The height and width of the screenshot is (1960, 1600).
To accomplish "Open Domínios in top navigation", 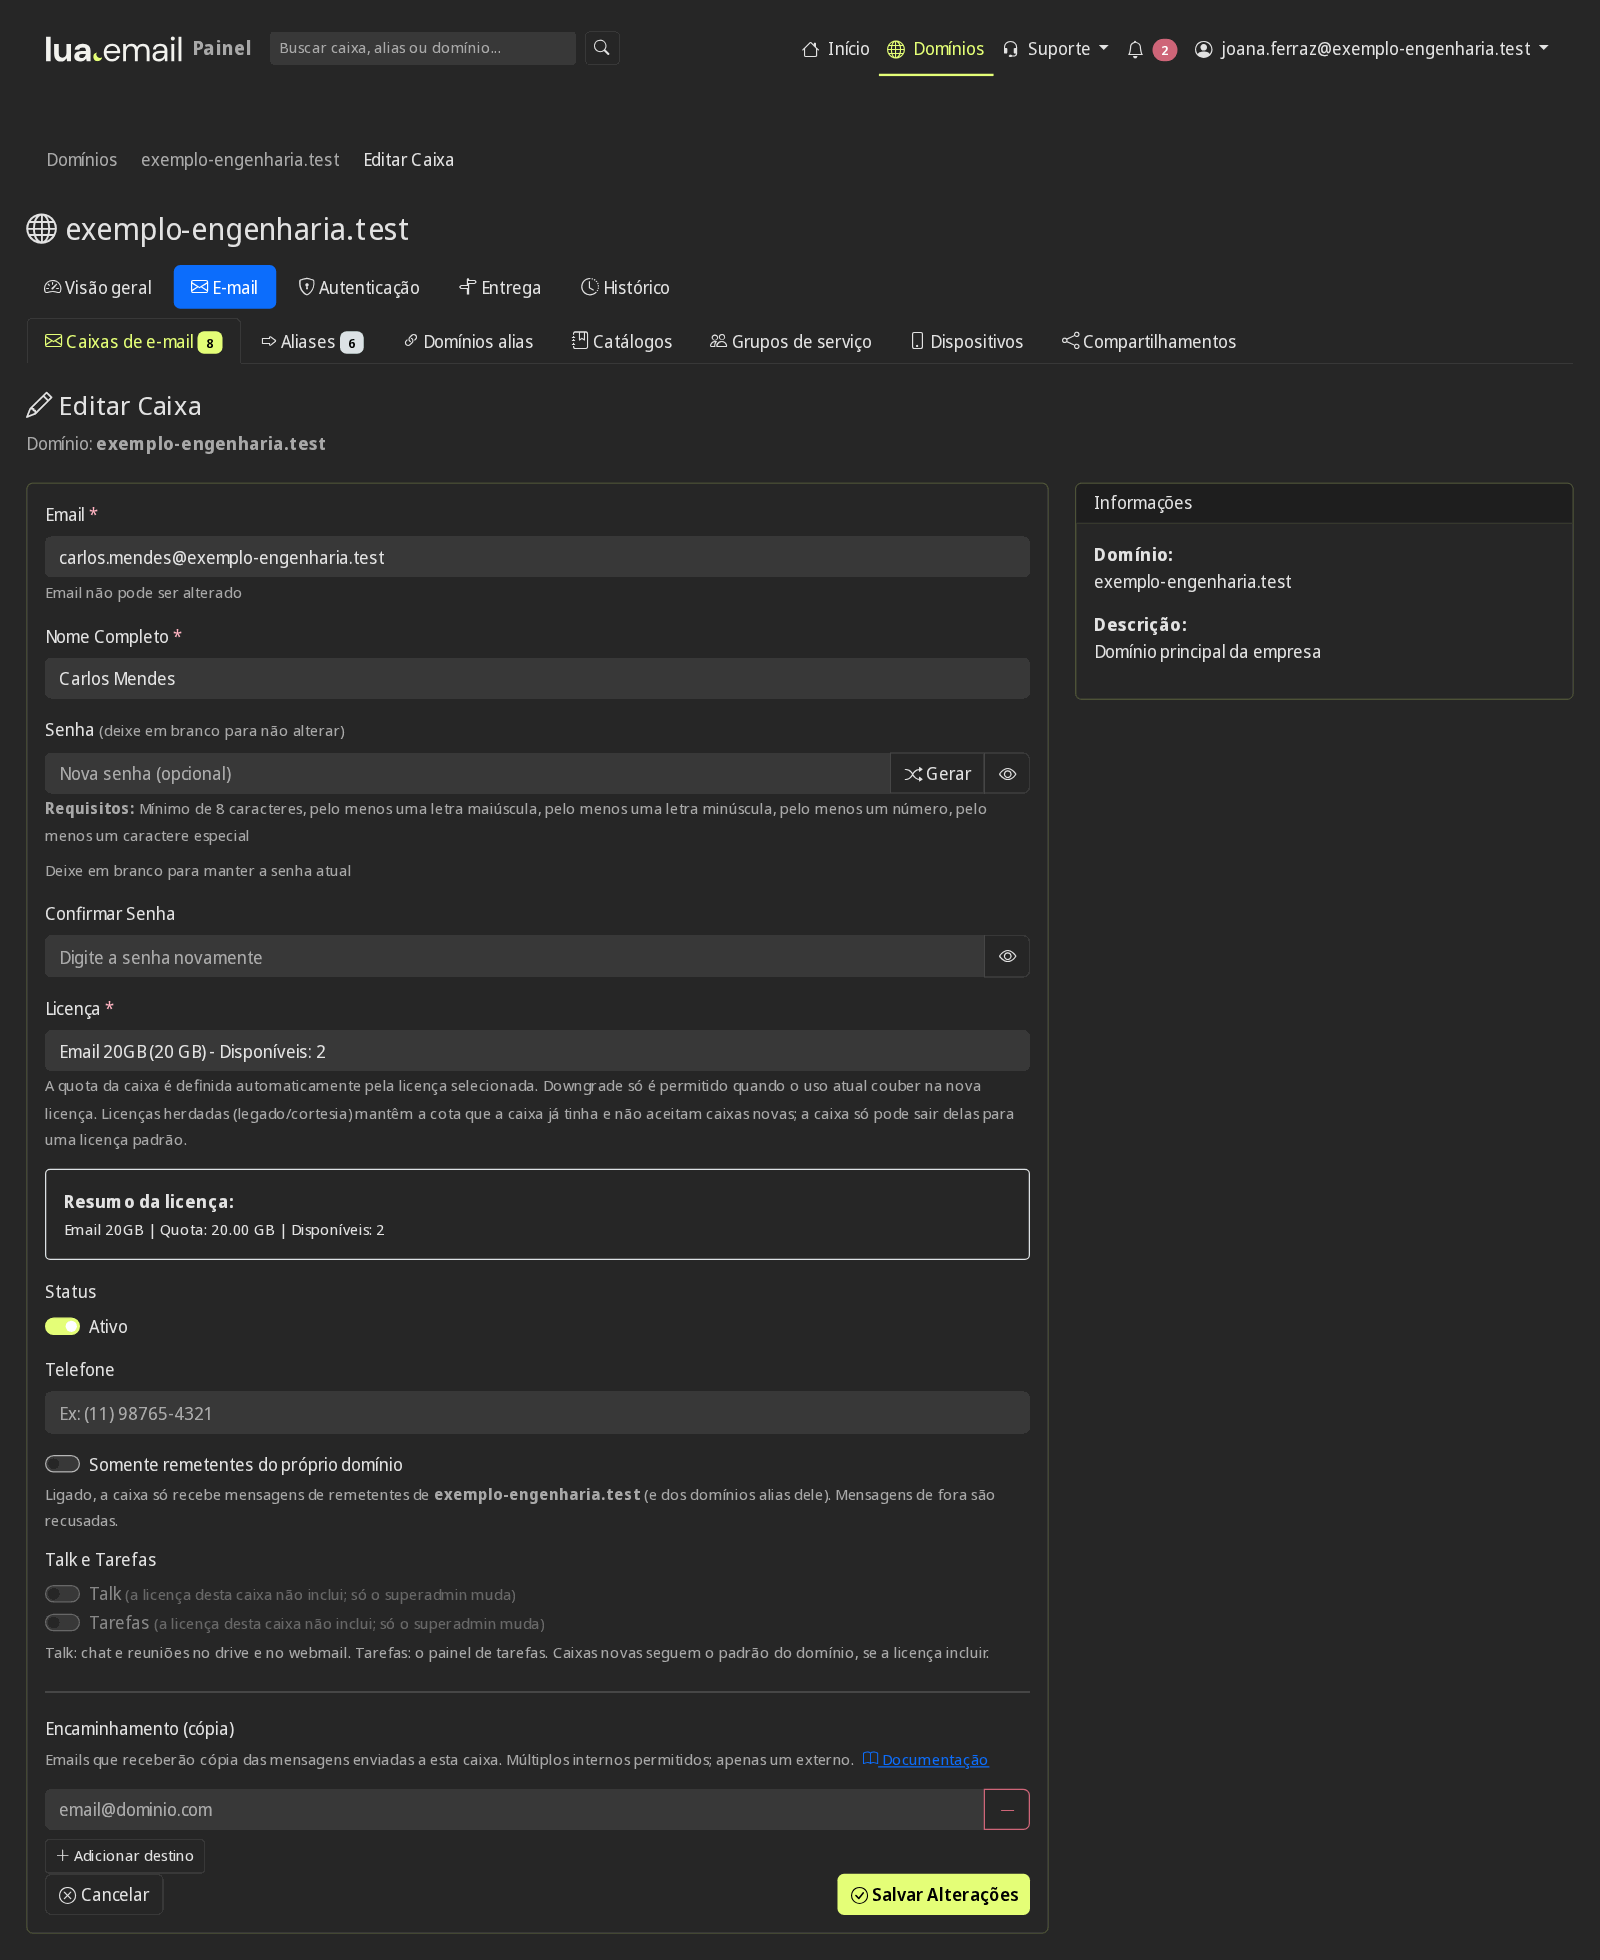I will click(936, 49).
